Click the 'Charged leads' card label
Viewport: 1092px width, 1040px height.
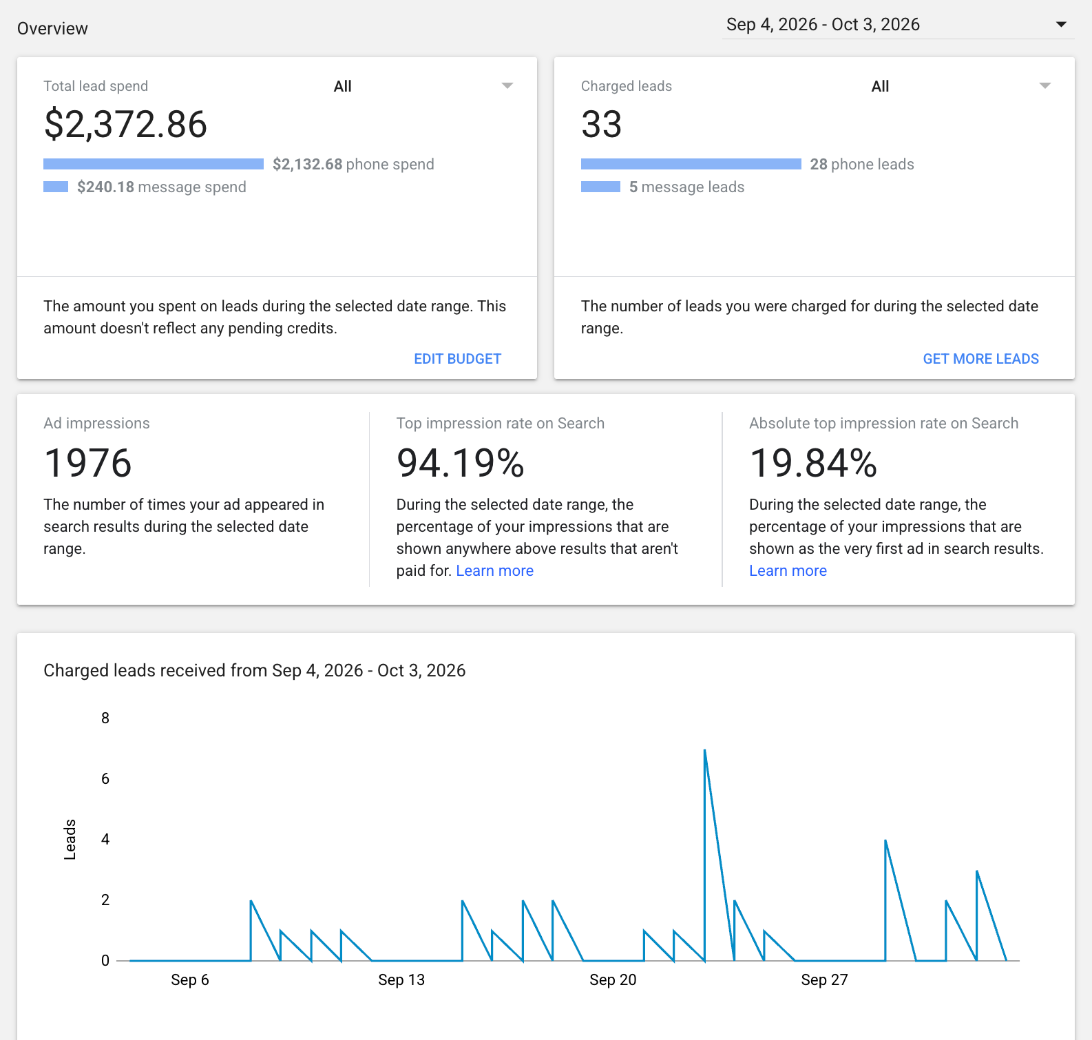pos(626,86)
